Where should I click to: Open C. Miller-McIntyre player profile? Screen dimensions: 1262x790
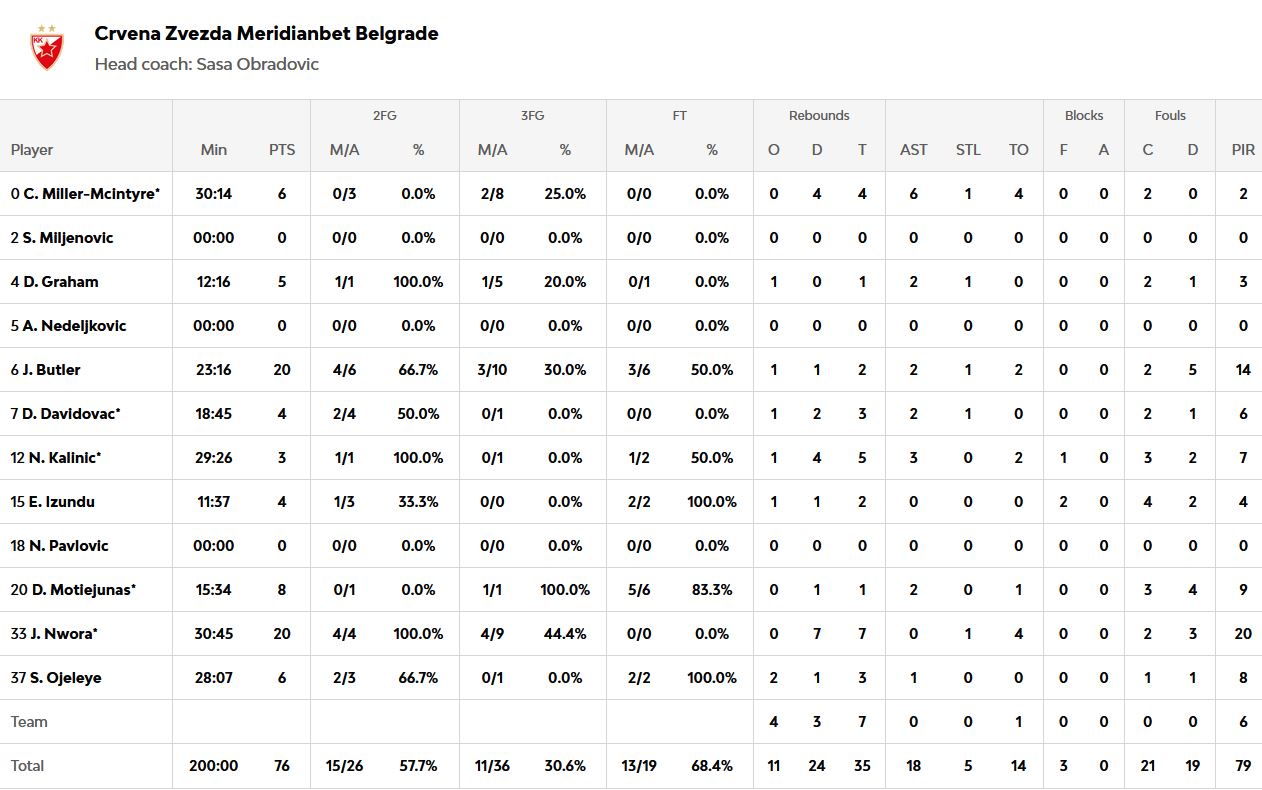pyautogui.click(x=90, y=194)
